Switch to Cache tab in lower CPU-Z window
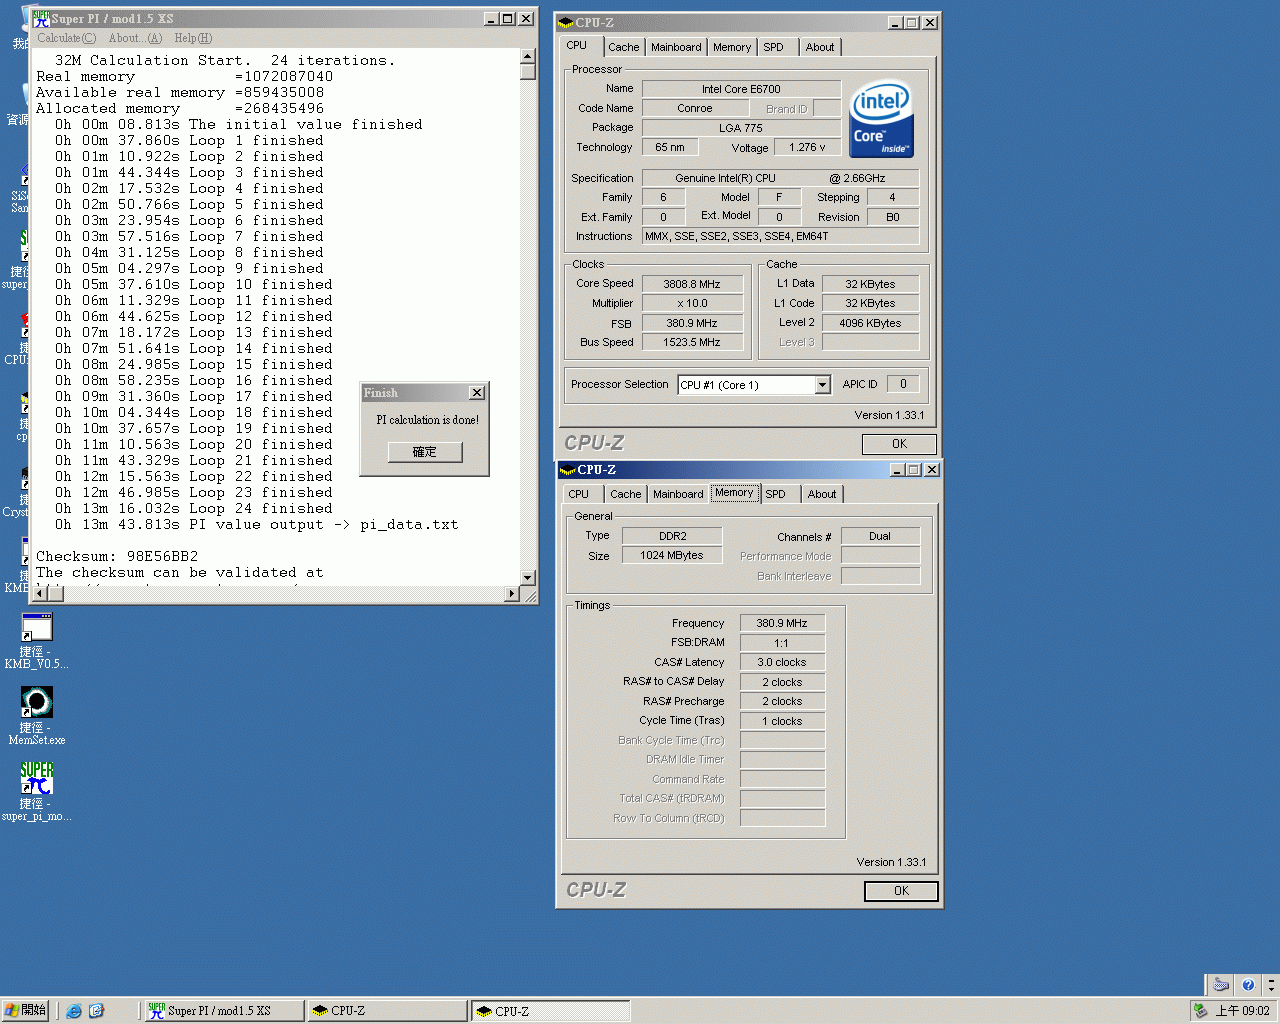Screen dimensions: 1280x1024 (x=626, y=494)
